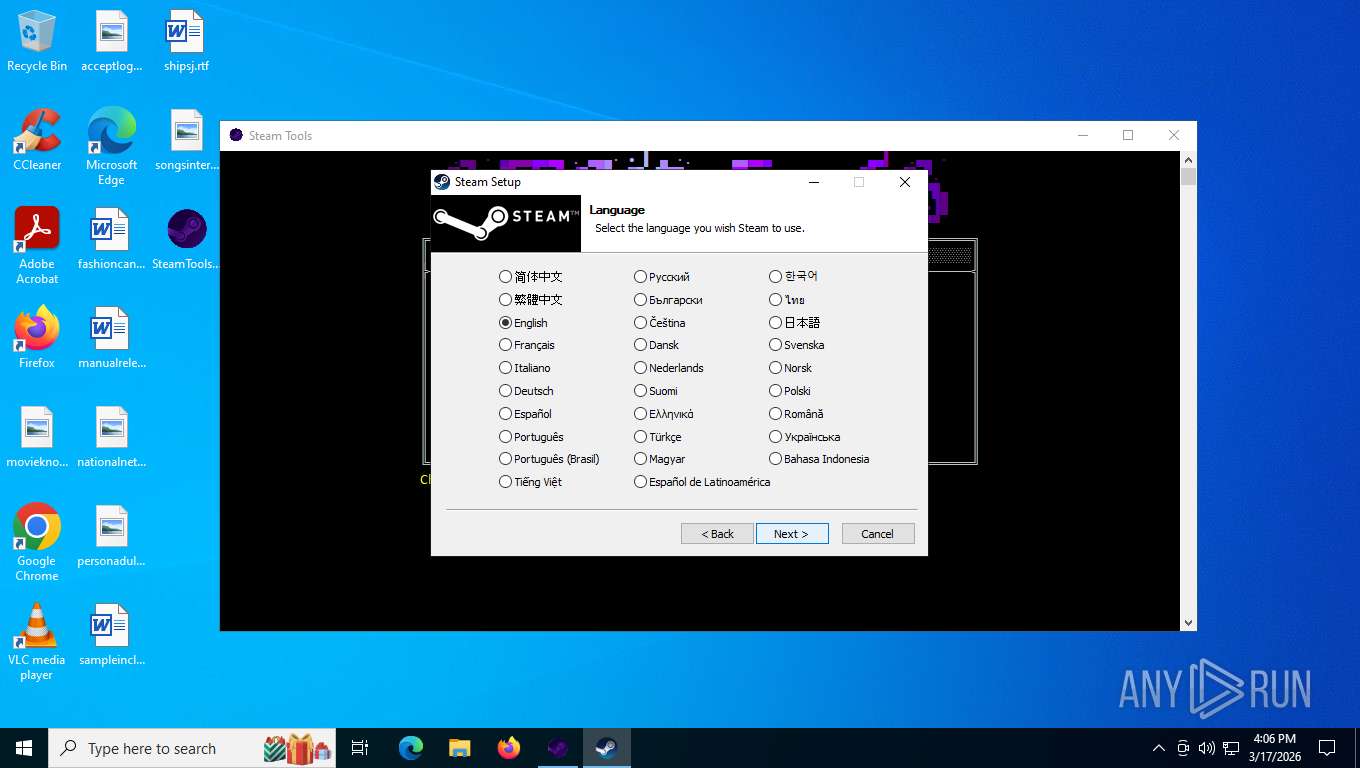Pick Português (Brasil) radio option

pos(549,459)
